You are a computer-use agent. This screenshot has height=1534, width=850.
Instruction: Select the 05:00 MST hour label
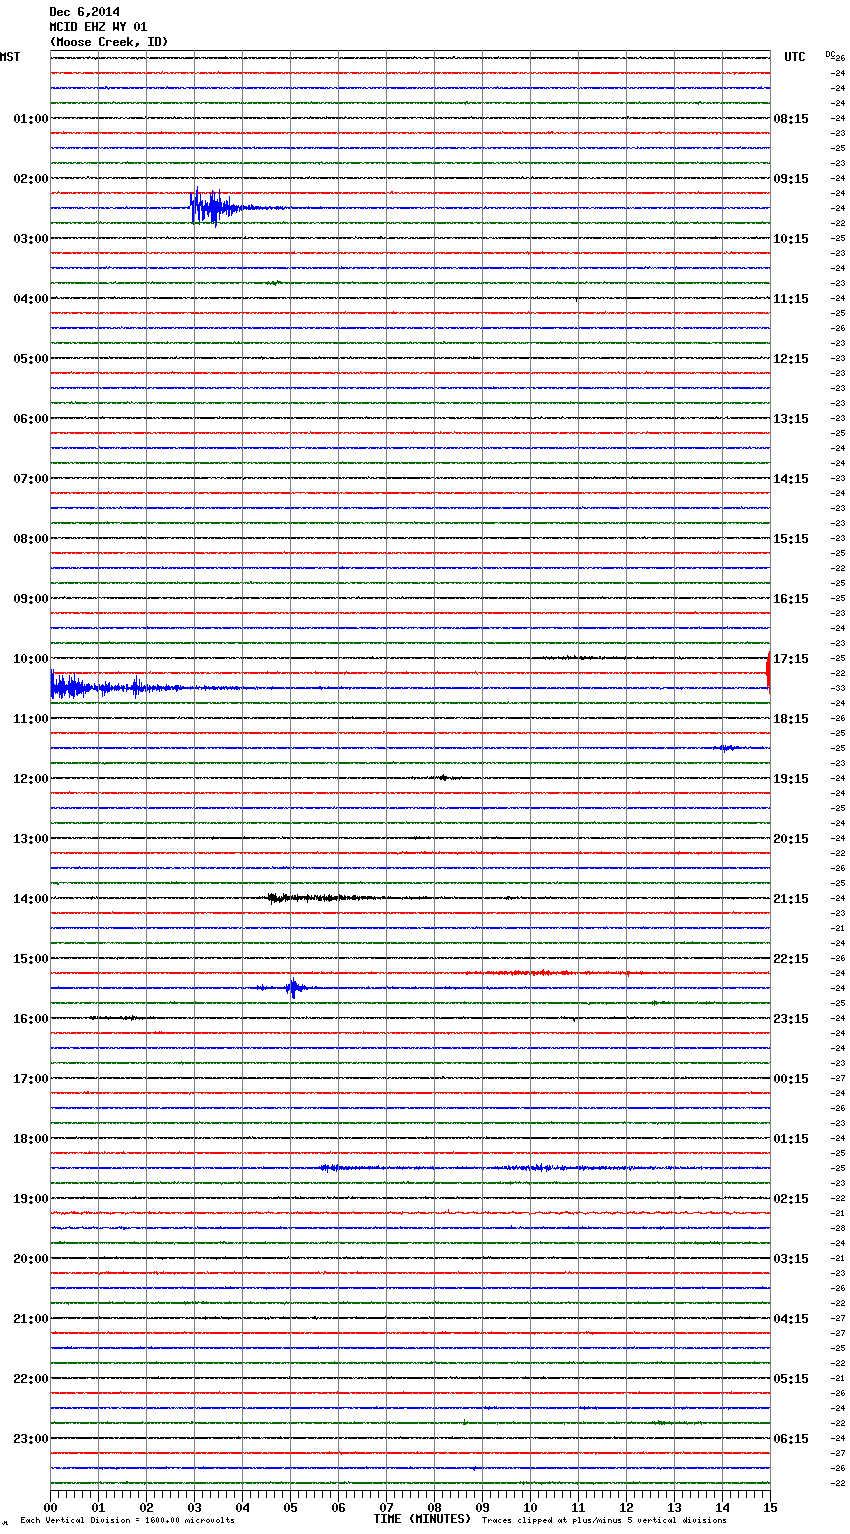pos(31,359)
